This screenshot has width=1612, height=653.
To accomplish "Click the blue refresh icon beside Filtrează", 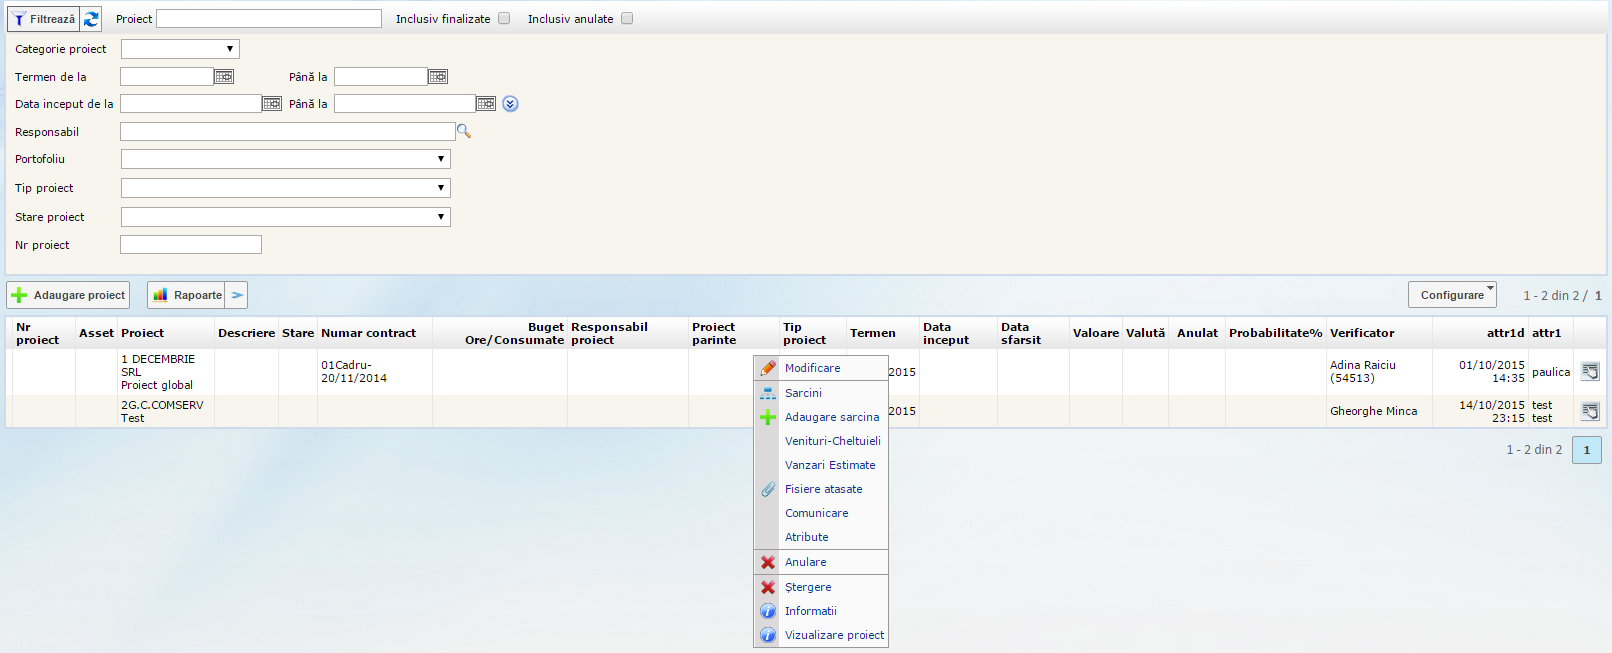I will pyautogui.click(x=91, y=19).
